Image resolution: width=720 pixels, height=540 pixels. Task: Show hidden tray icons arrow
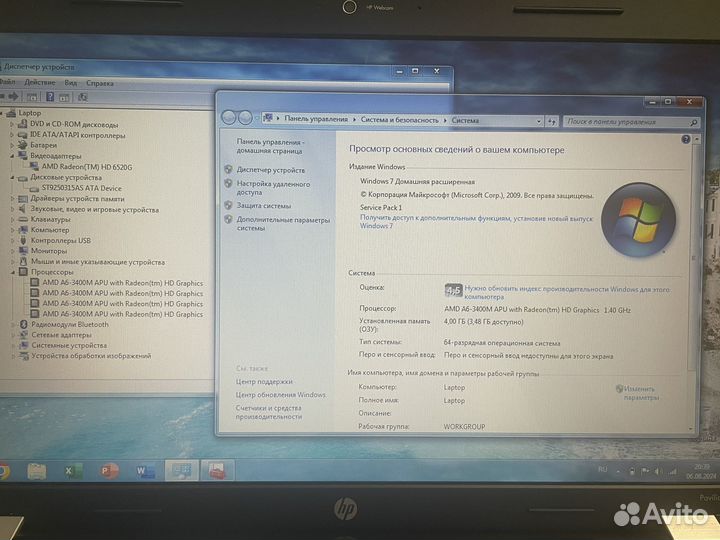618,472
